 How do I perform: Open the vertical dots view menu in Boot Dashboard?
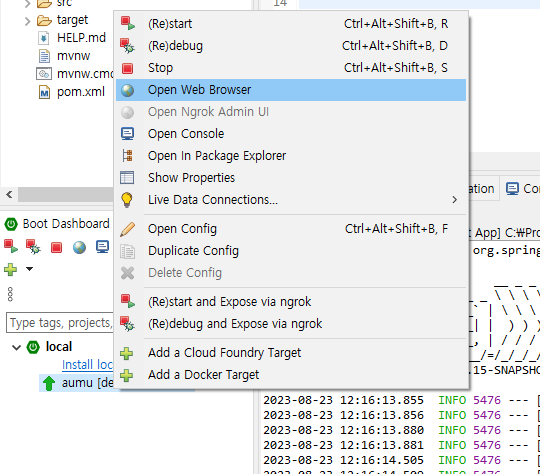[x=10, y=294]
